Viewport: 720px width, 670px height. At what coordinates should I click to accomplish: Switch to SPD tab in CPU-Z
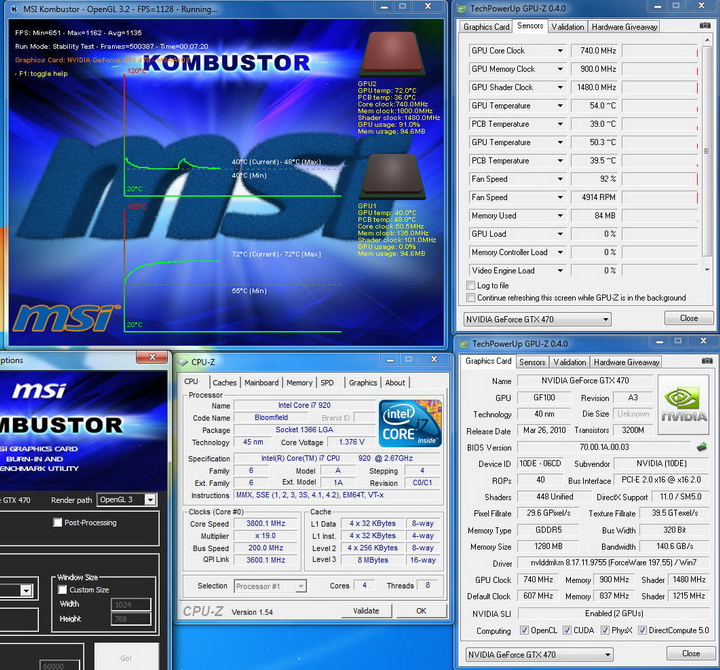click(x=327, y=383)
